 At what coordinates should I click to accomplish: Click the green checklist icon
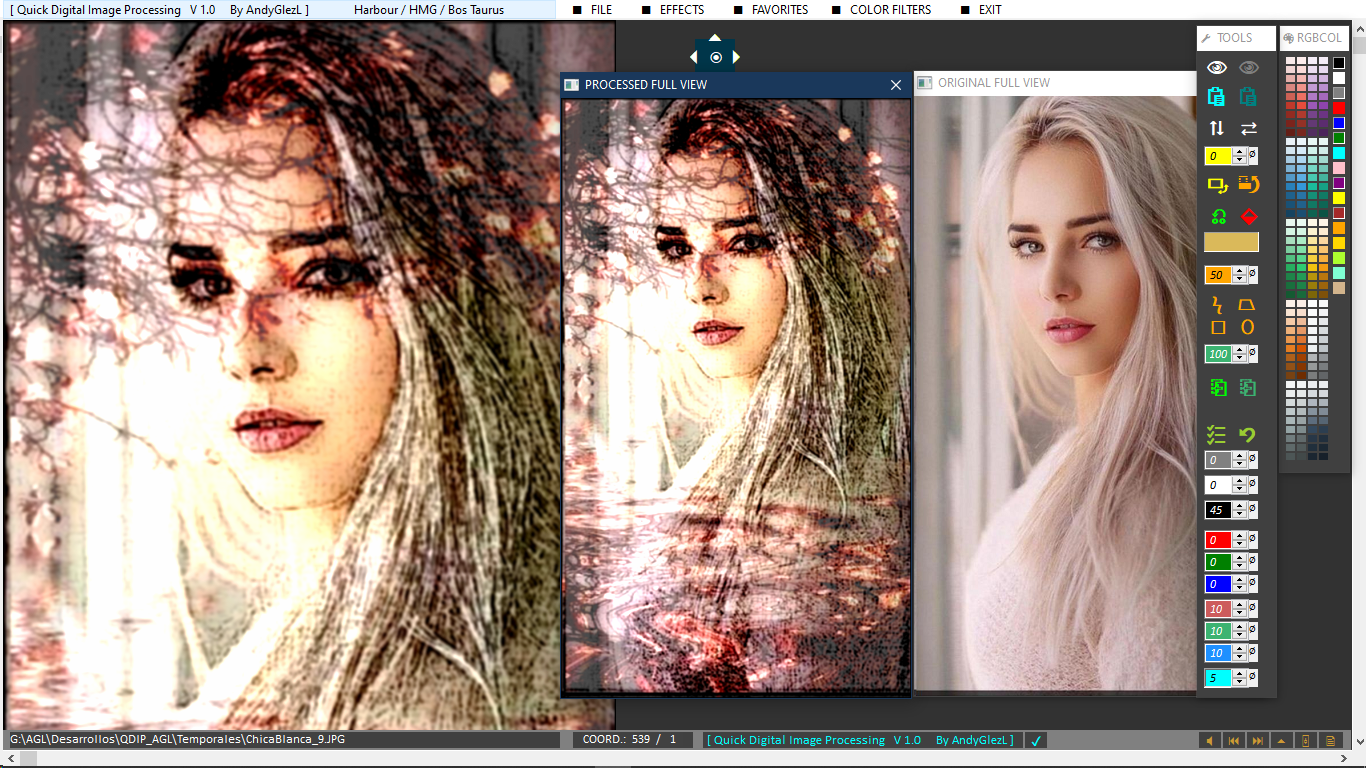1216,435
